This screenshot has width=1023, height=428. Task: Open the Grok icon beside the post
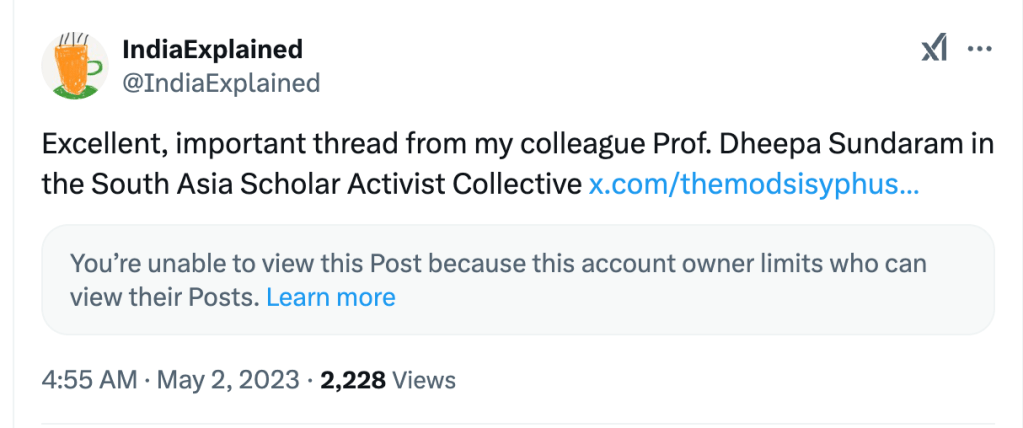pos(934,50)
